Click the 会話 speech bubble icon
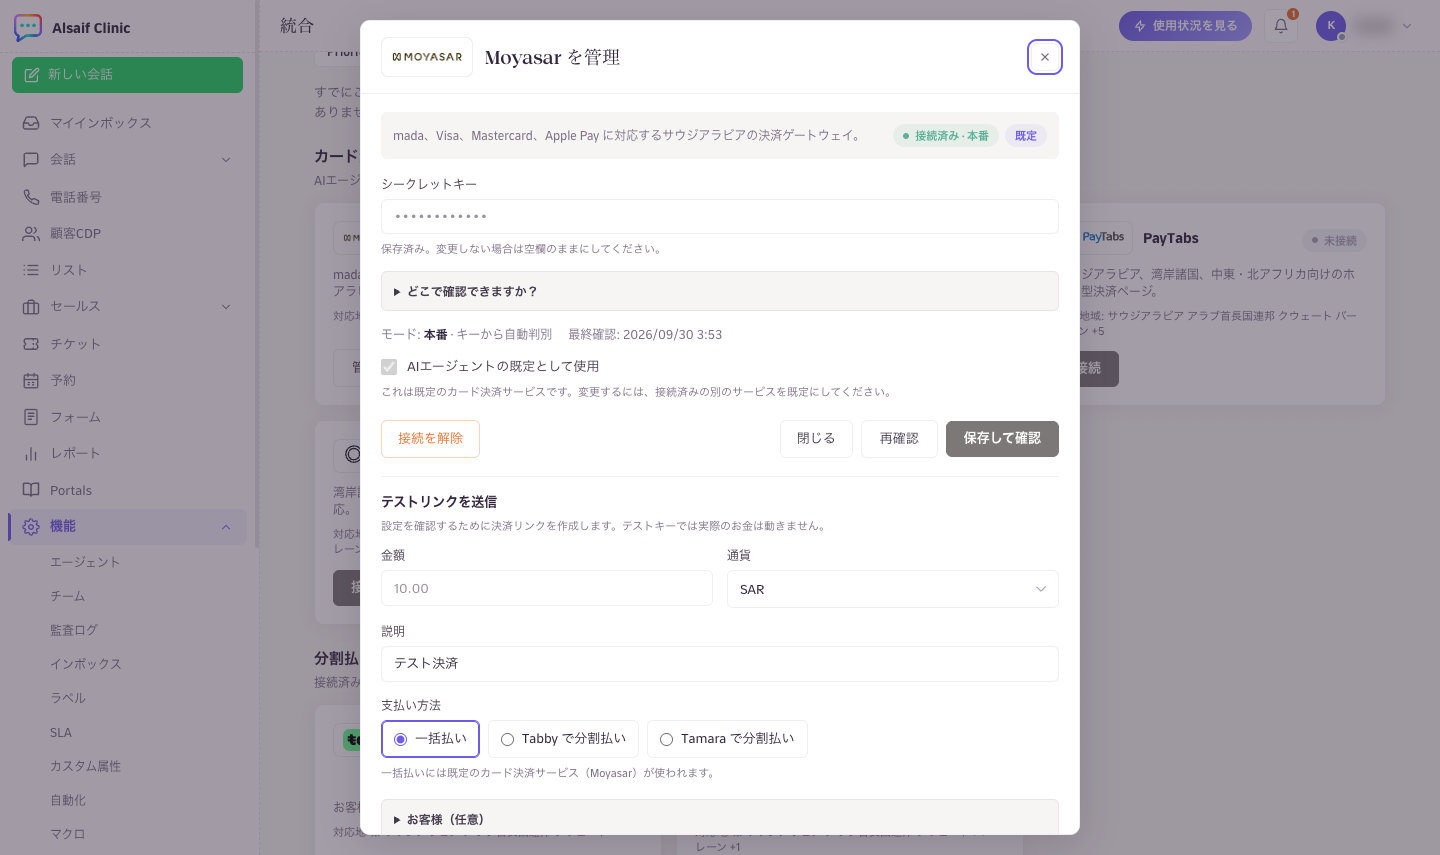This screenshot has width=1440, height=855. tap(31, 160)
